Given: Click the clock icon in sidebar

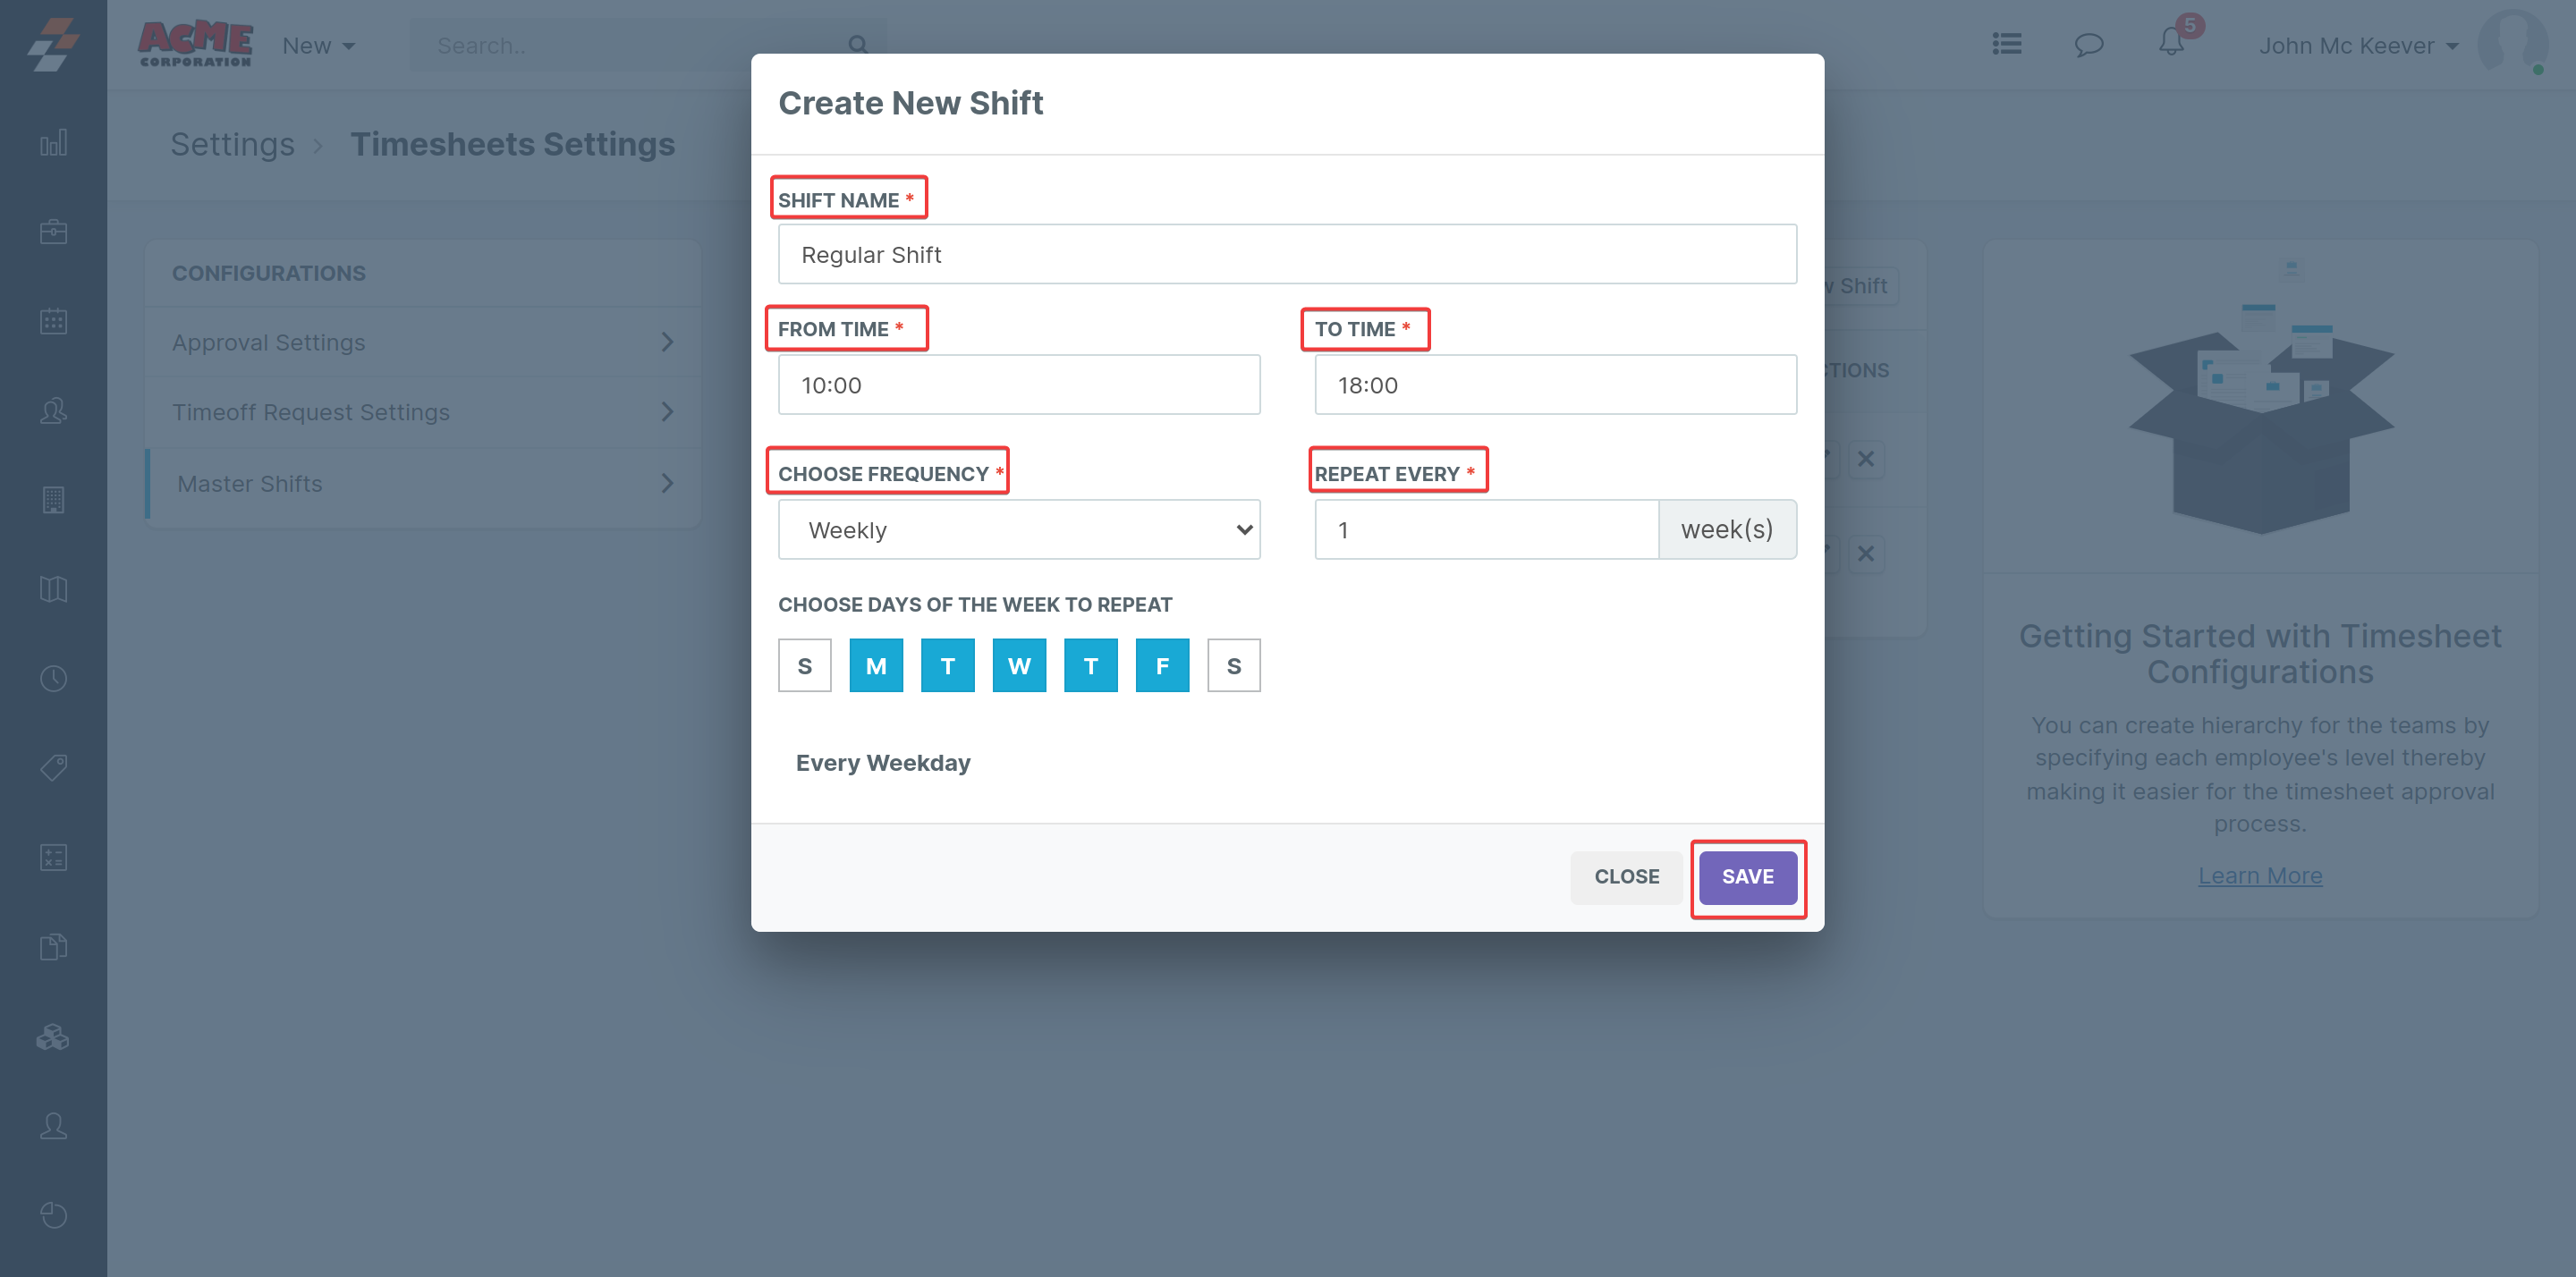Looking at the screenshot, I should 53,679.
